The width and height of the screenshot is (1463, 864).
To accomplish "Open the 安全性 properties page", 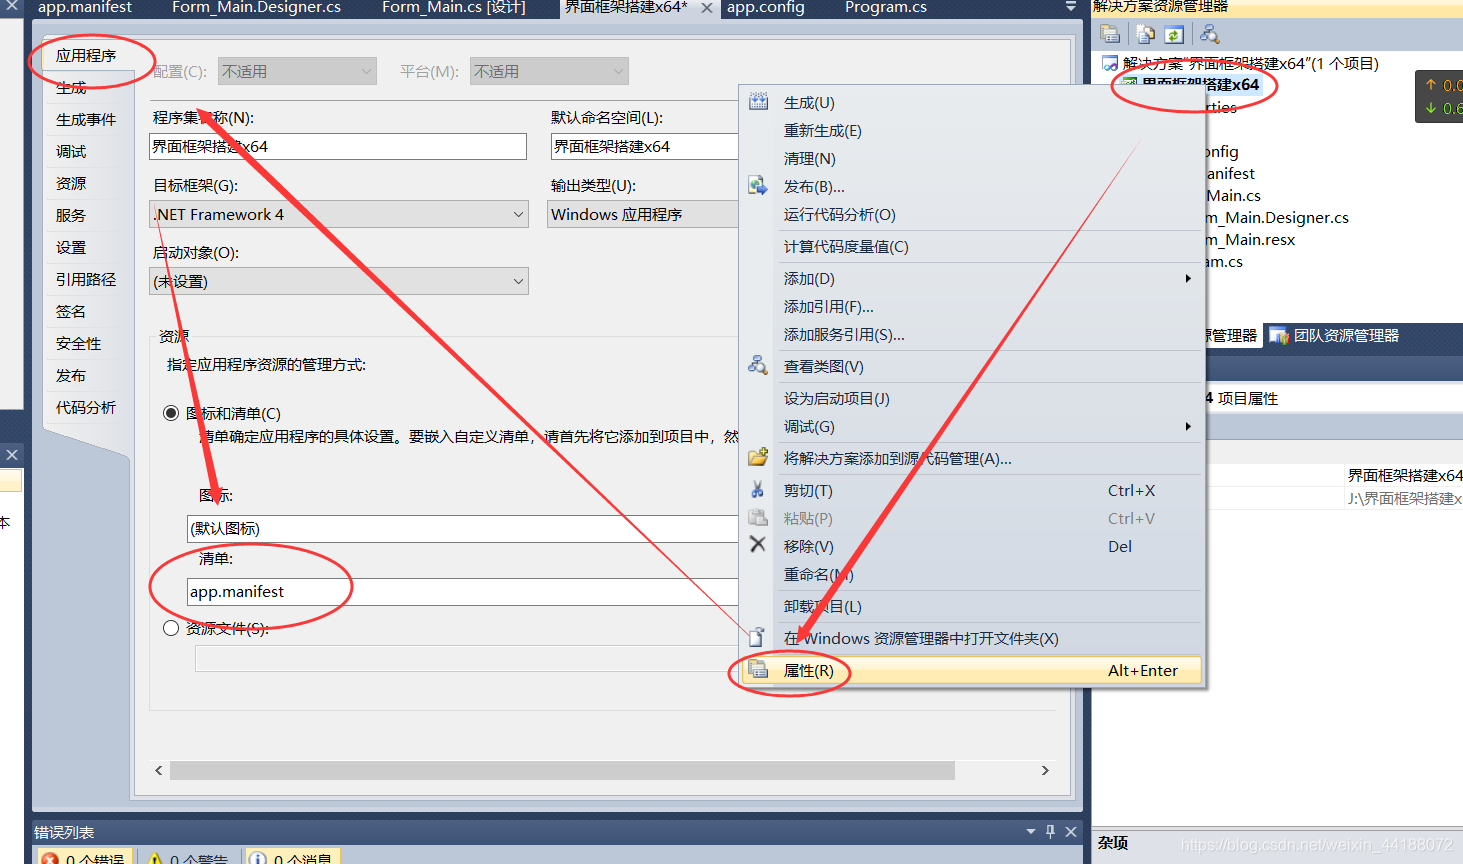I will click(79, 344).
